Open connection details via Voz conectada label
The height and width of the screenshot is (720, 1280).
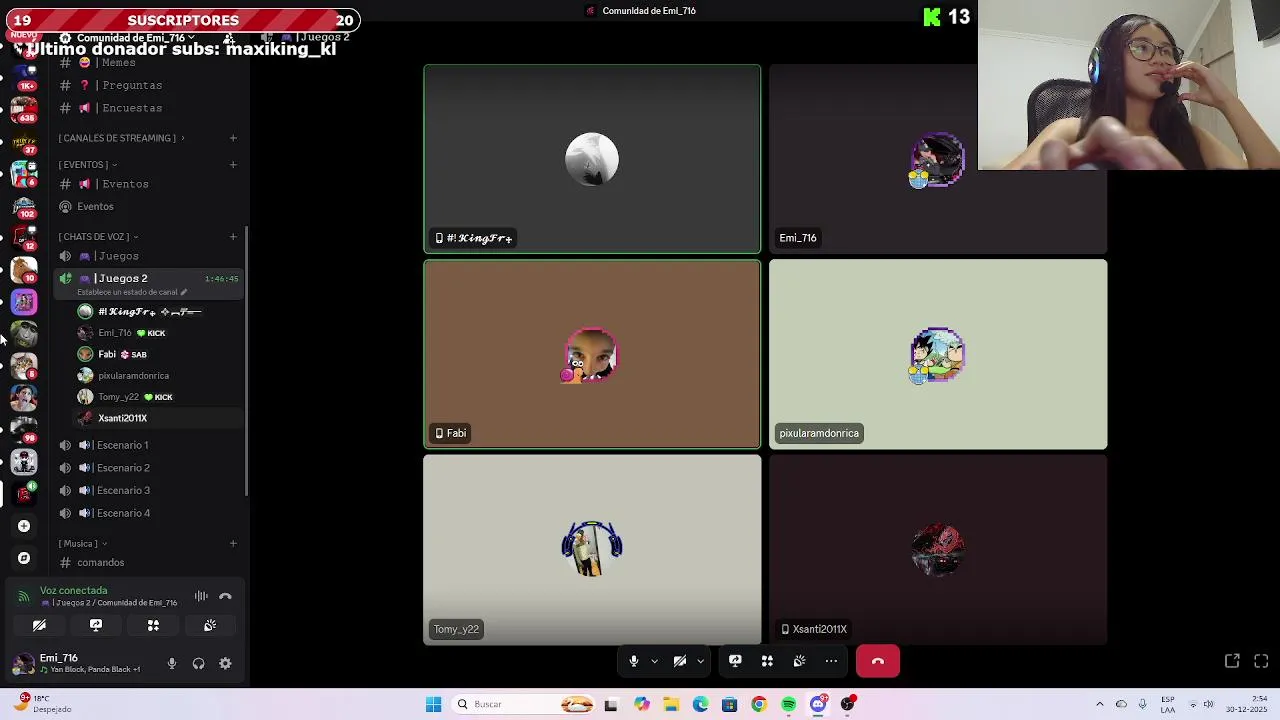point(73,590)
